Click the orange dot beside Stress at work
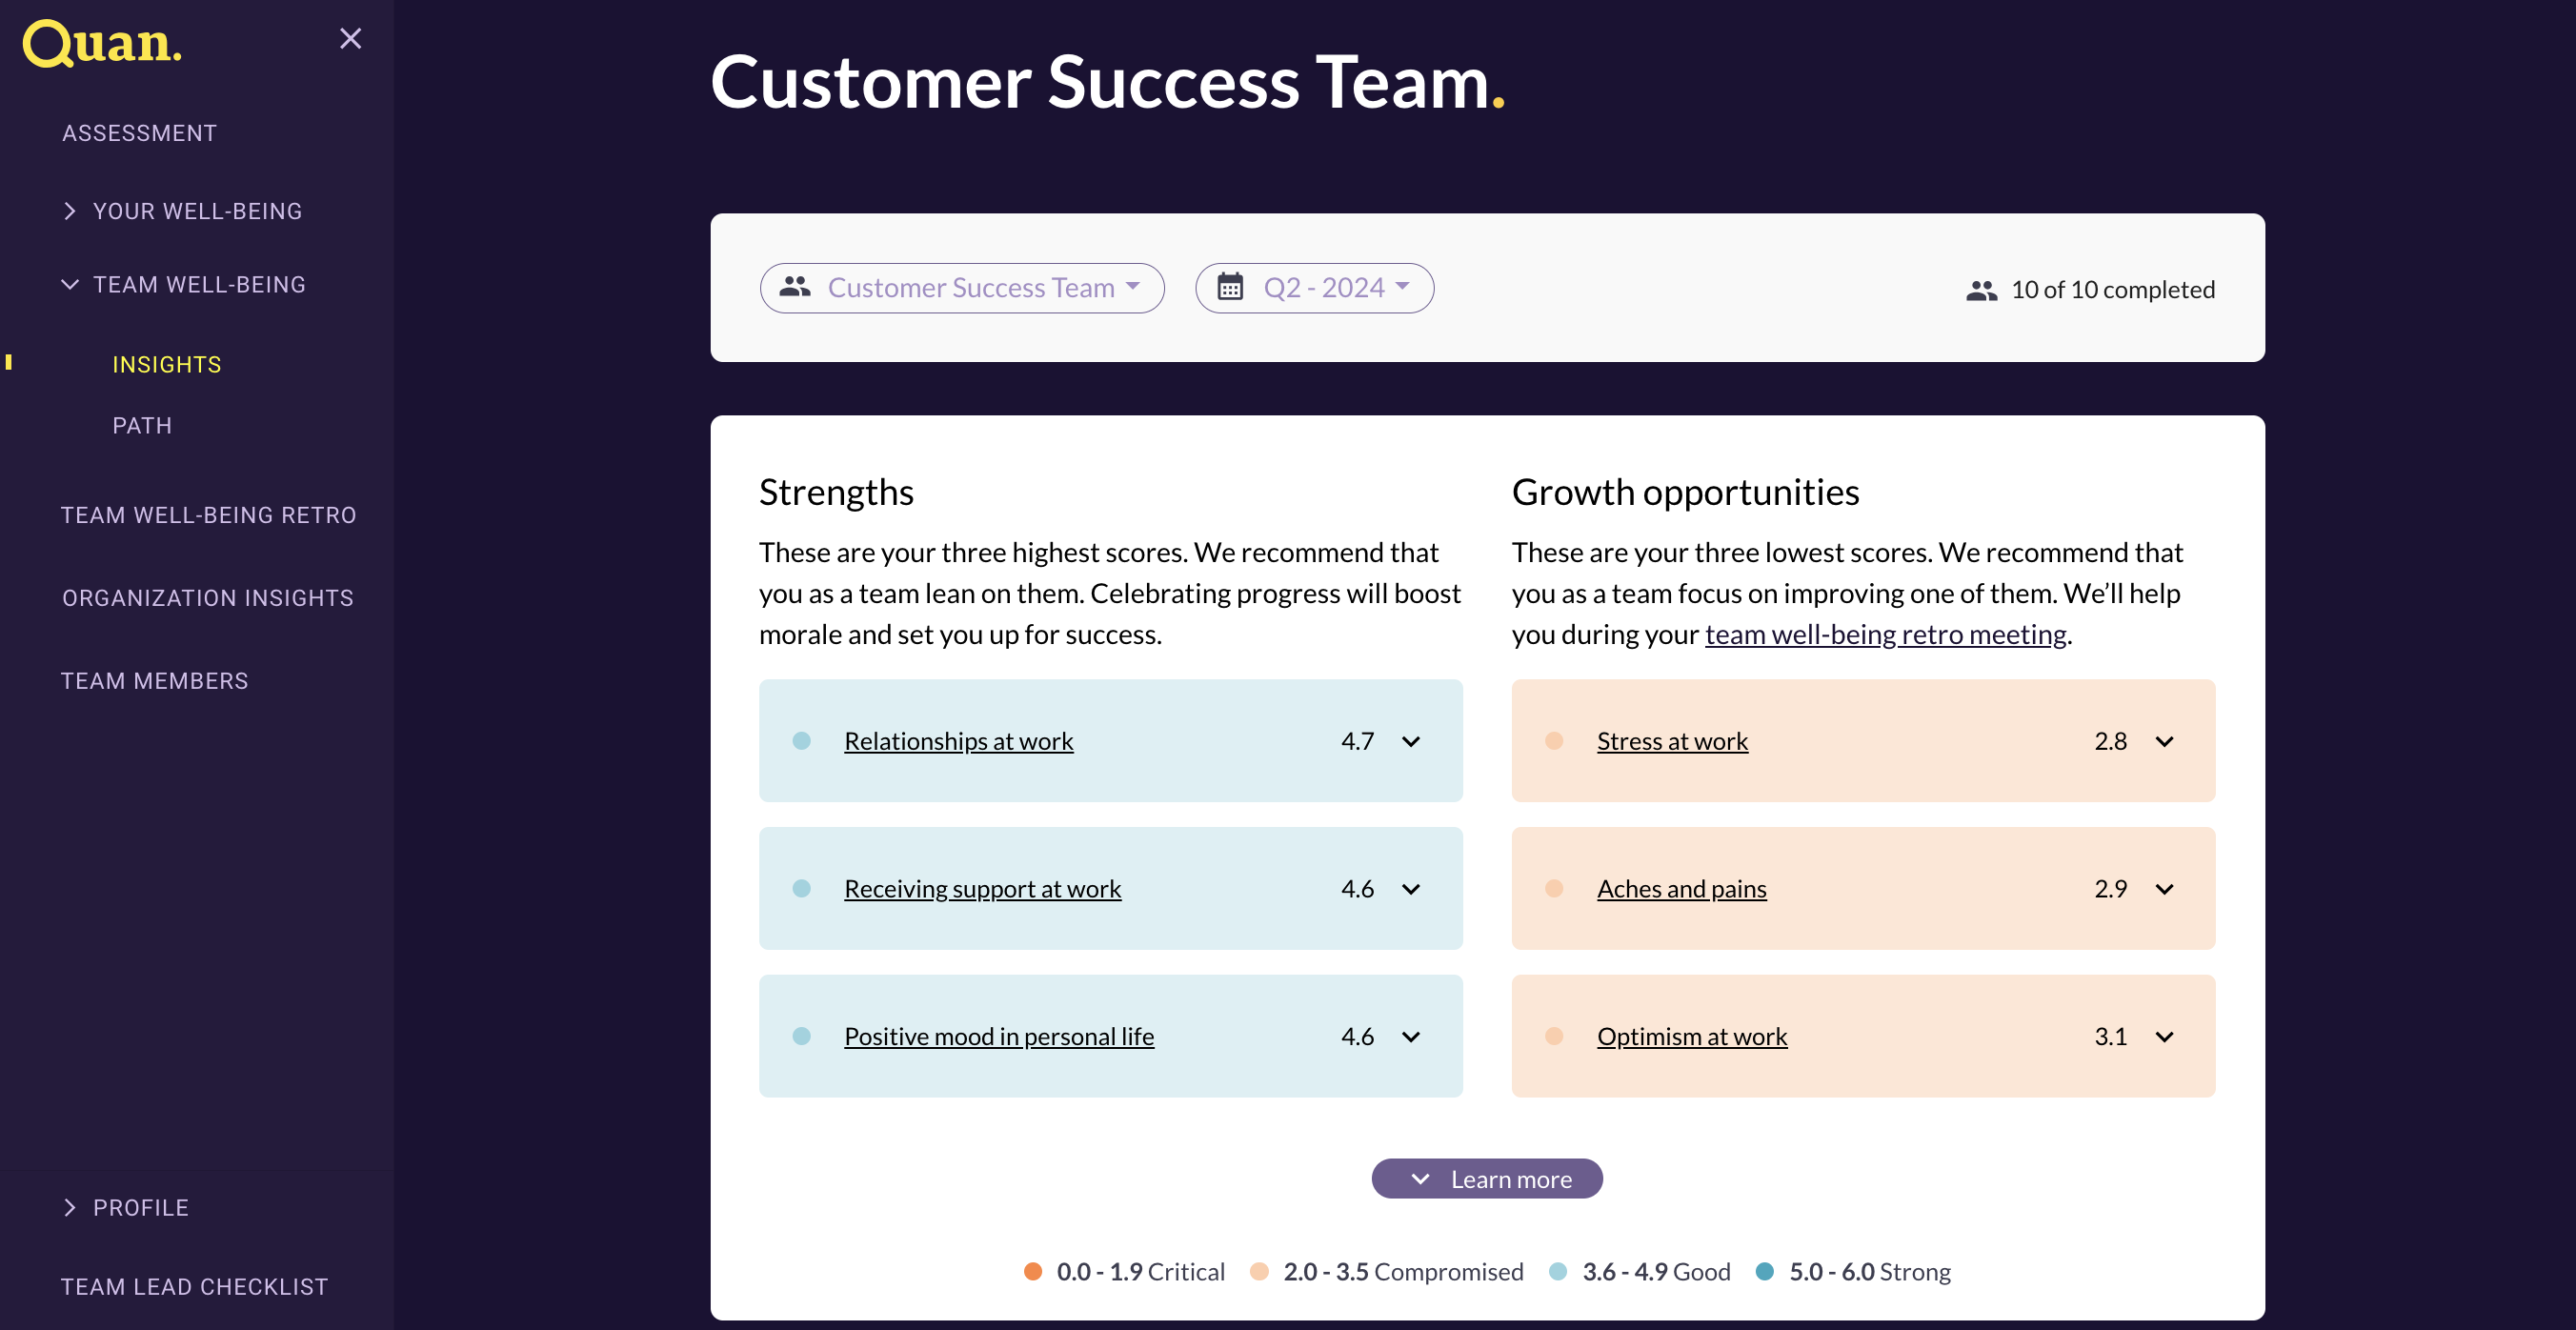Viewport: 2576px width, 1330px height. (x=1554, y=741)
